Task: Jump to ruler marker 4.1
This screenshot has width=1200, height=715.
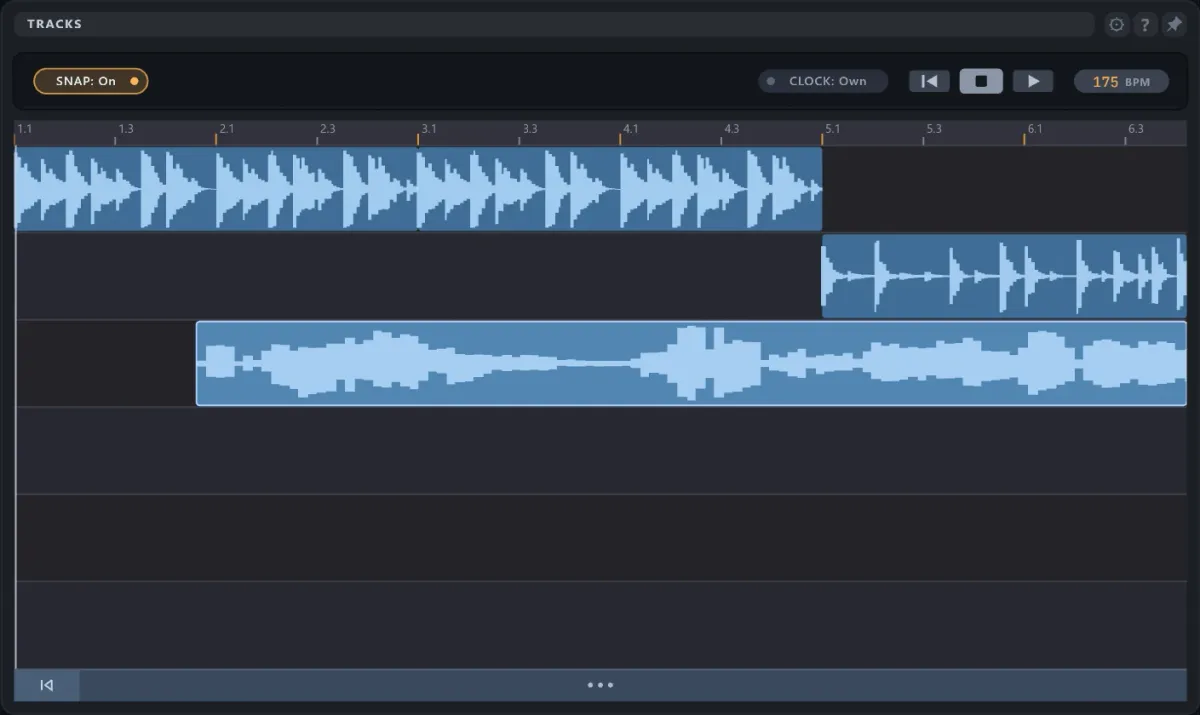Action: pos(631,129)
